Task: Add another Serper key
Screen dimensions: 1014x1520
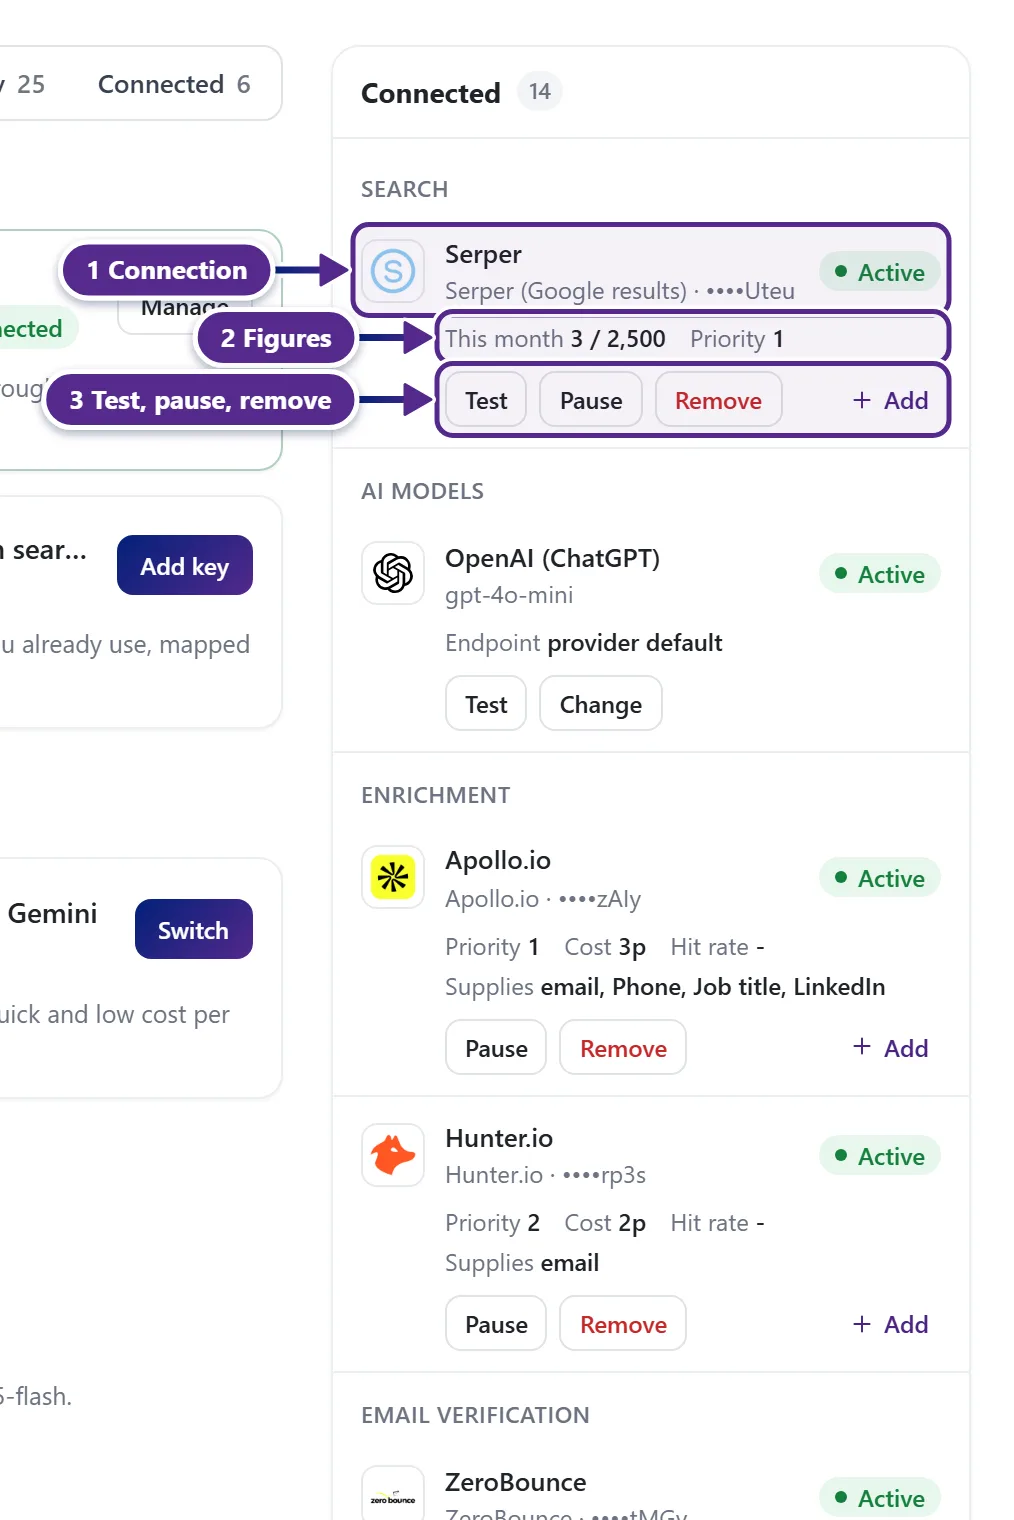Action: coord(890,400)
